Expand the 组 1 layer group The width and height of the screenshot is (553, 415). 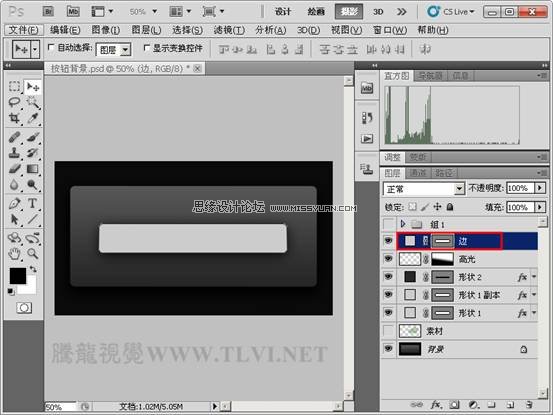tap(403, 224)
